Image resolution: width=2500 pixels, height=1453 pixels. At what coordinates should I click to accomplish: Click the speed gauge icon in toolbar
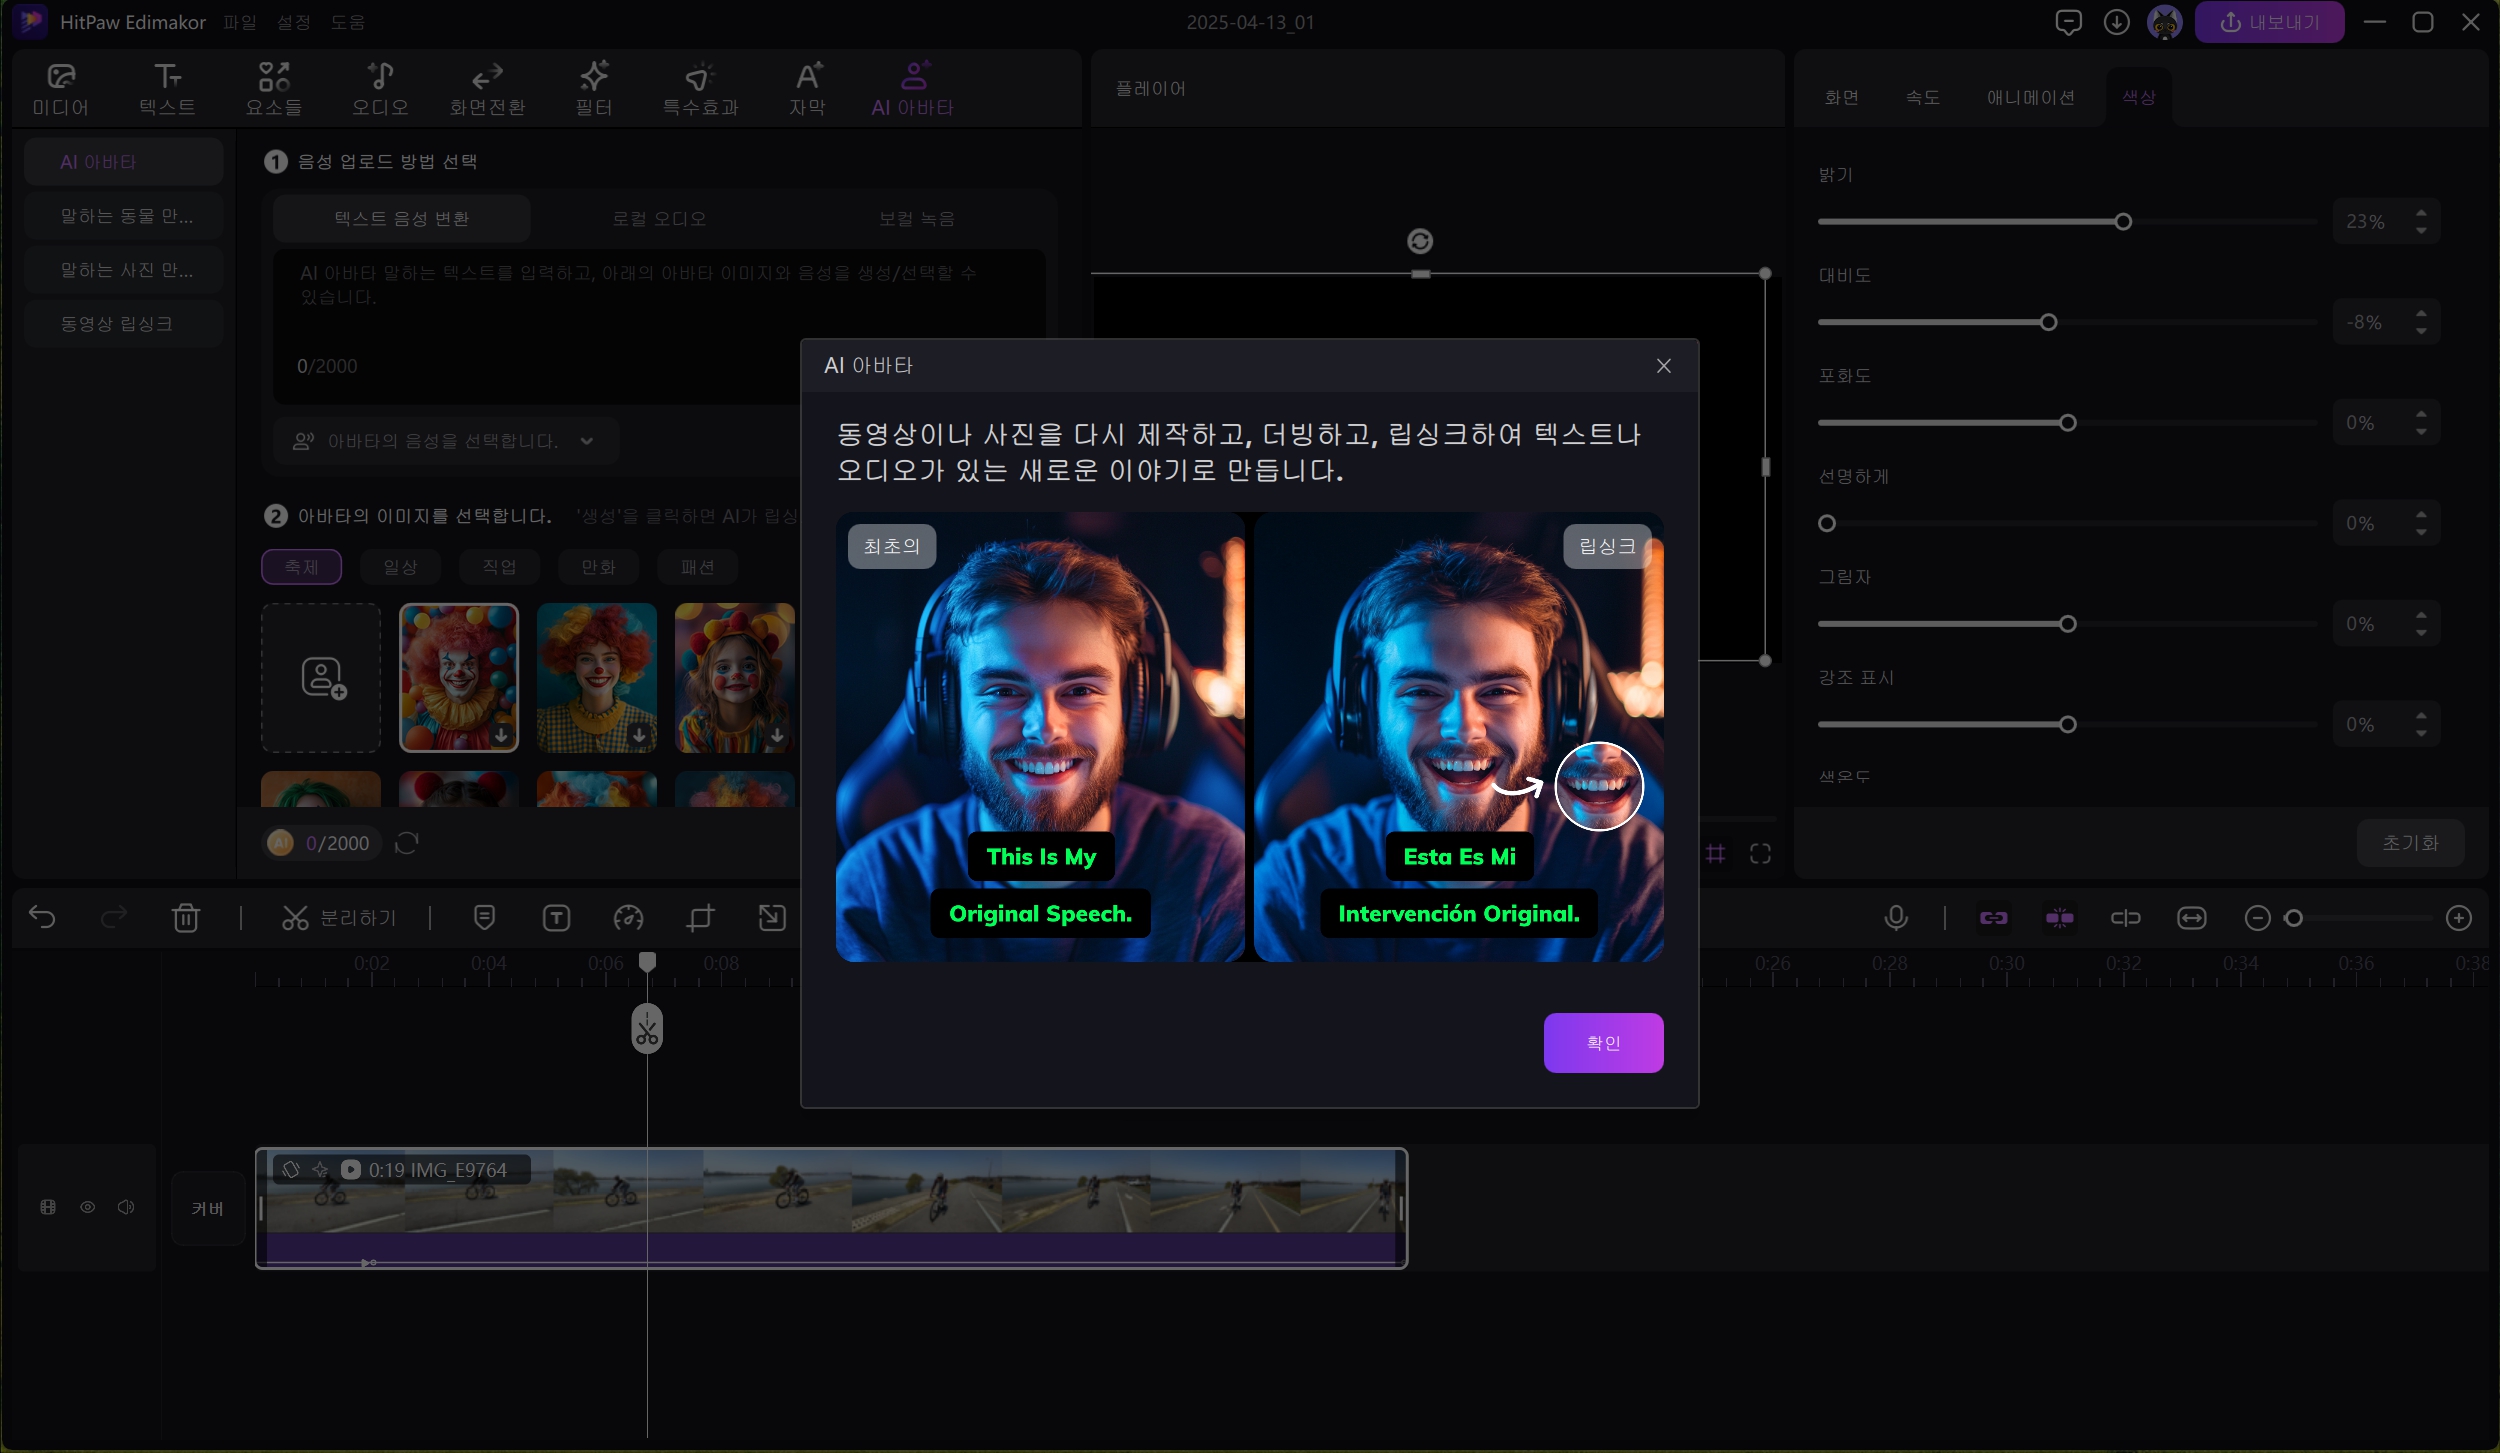point(628,917)
